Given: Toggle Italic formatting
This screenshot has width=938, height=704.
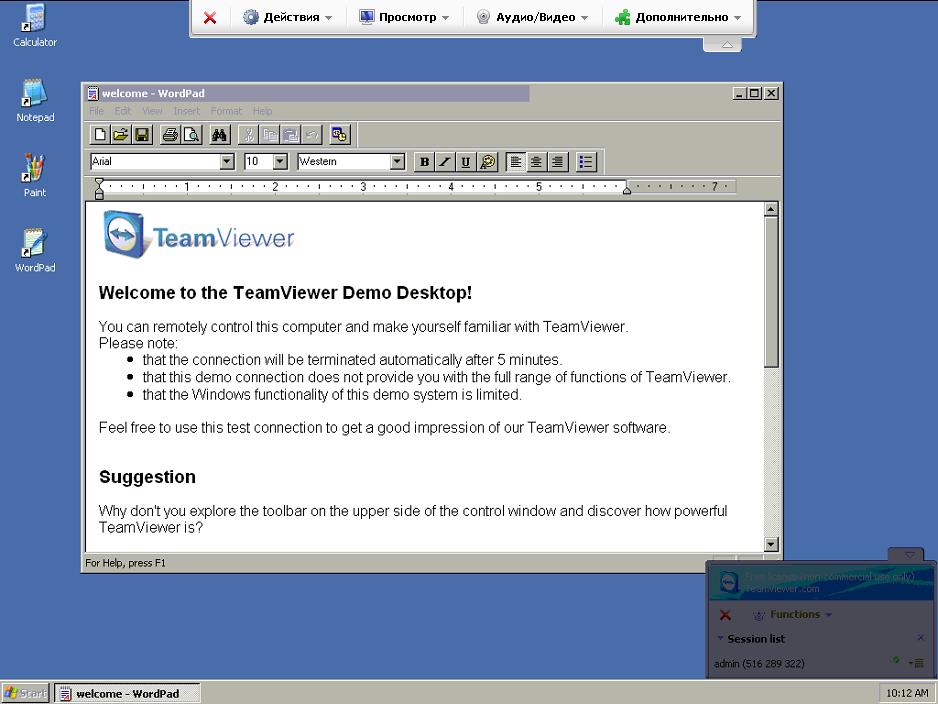Looking at the screenshot, I should pos(445,161).
